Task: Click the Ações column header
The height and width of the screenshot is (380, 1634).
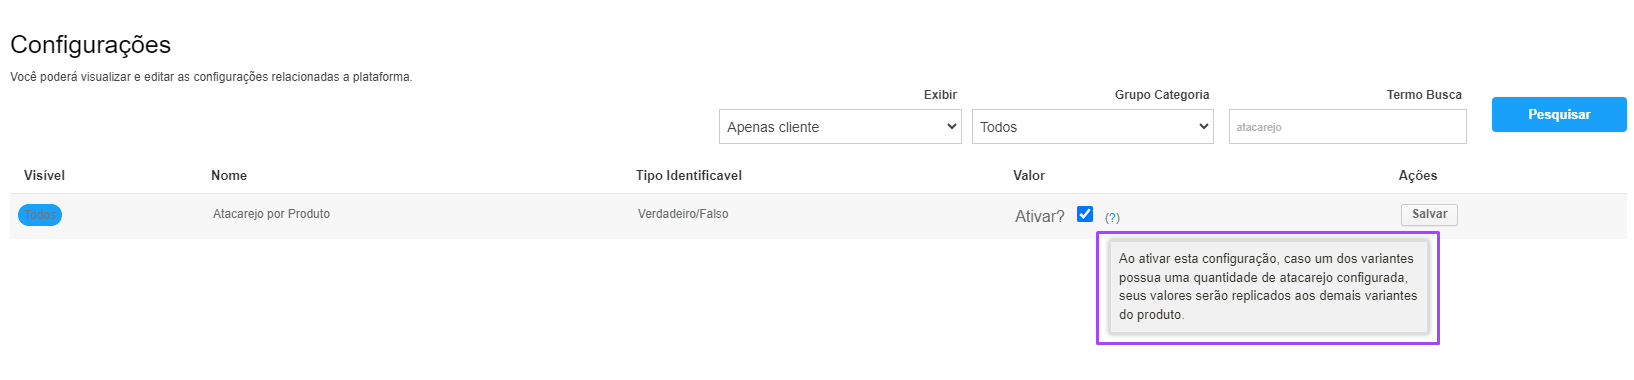Action: [x=1418, y=175]
